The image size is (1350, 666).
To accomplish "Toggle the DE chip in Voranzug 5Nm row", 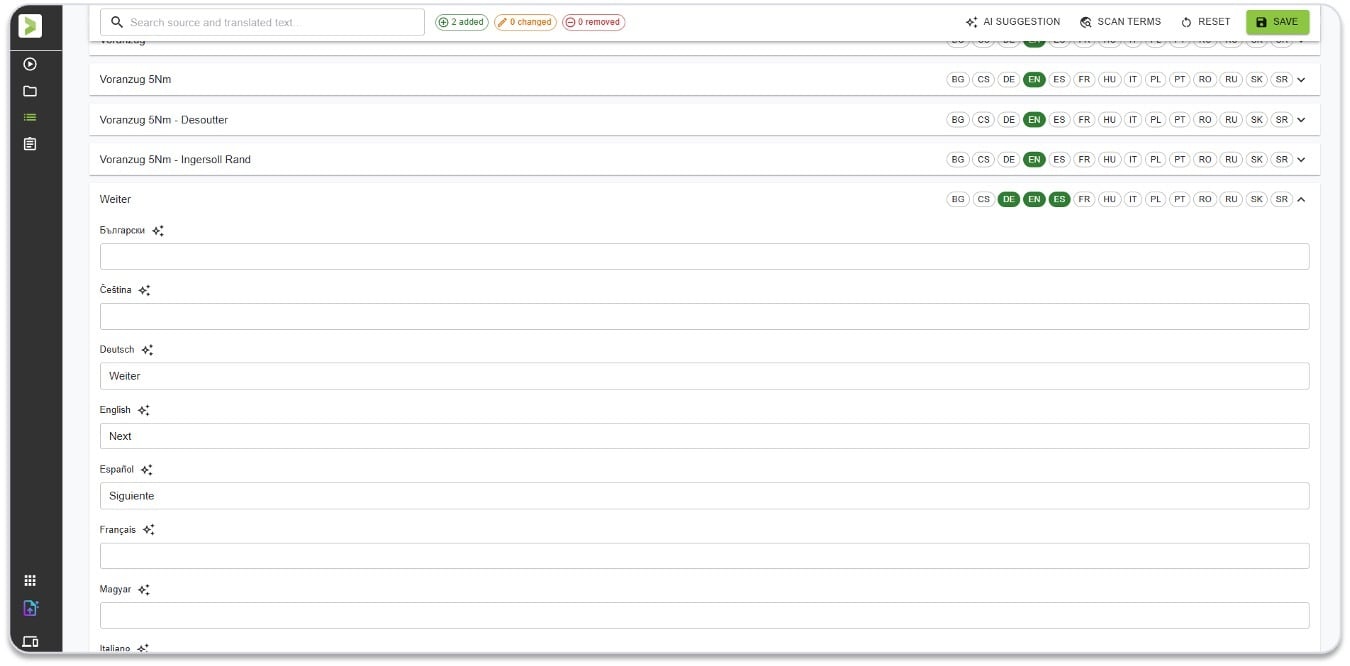I will [x=1009, y=79].
